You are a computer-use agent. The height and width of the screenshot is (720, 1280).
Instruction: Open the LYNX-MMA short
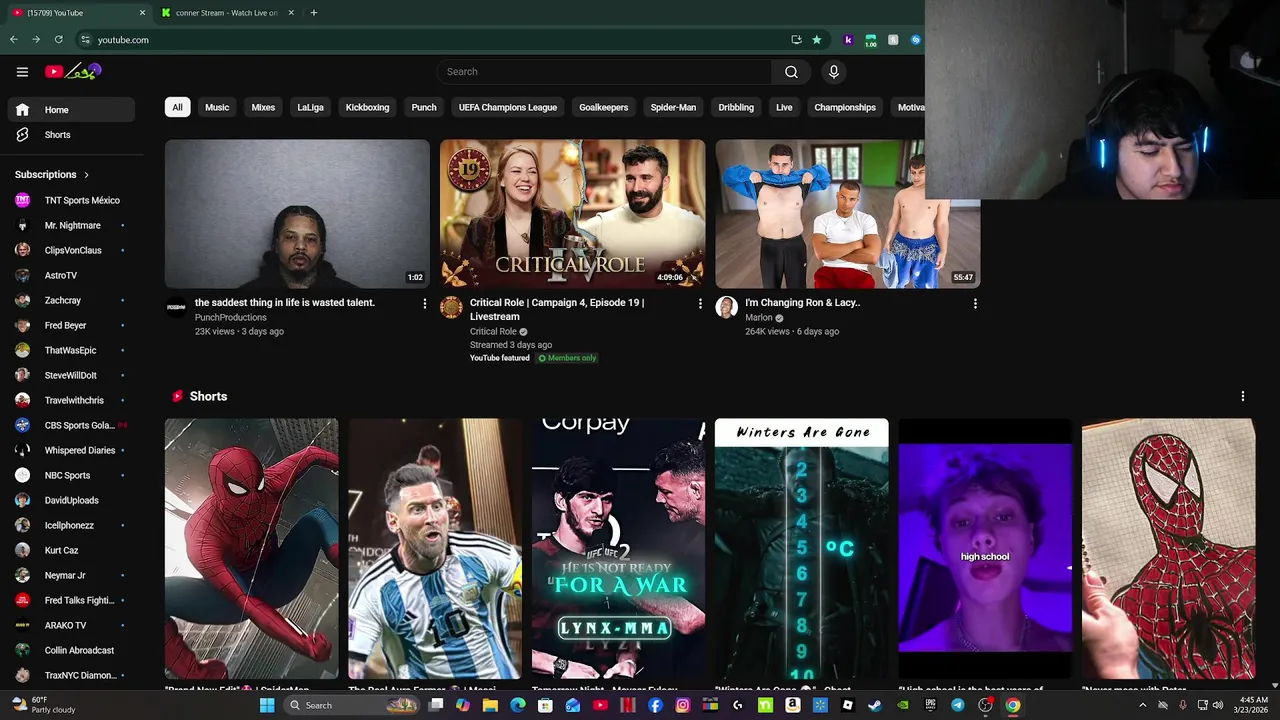618,549
